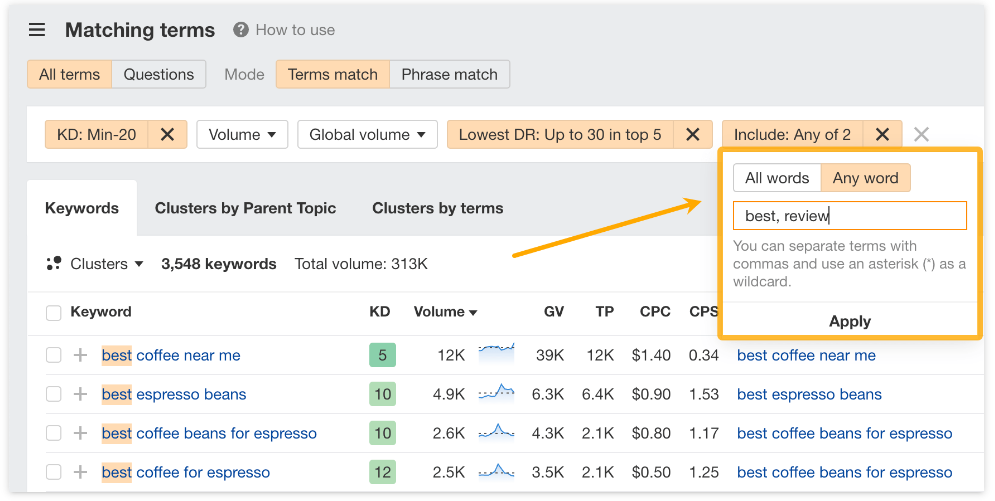Screen dimensions: 995x501
Task: Clear all filters with the gray X
Action: tap(922, 135)
